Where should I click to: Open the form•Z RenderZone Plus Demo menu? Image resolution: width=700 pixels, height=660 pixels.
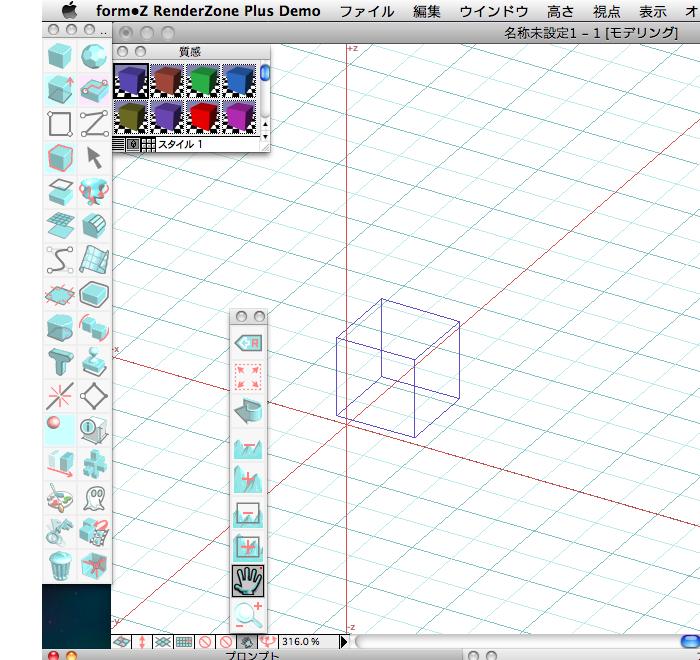click(208, 11)
